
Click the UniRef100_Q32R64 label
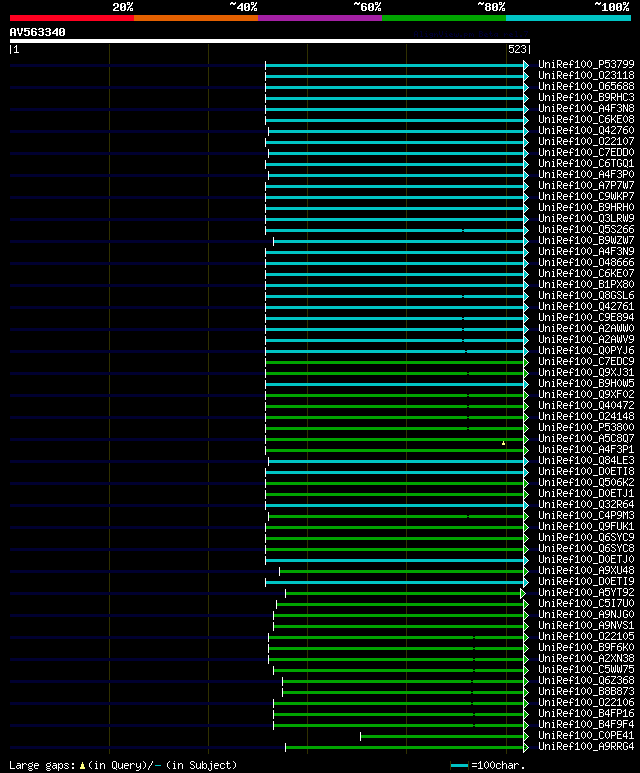point(586,505)
